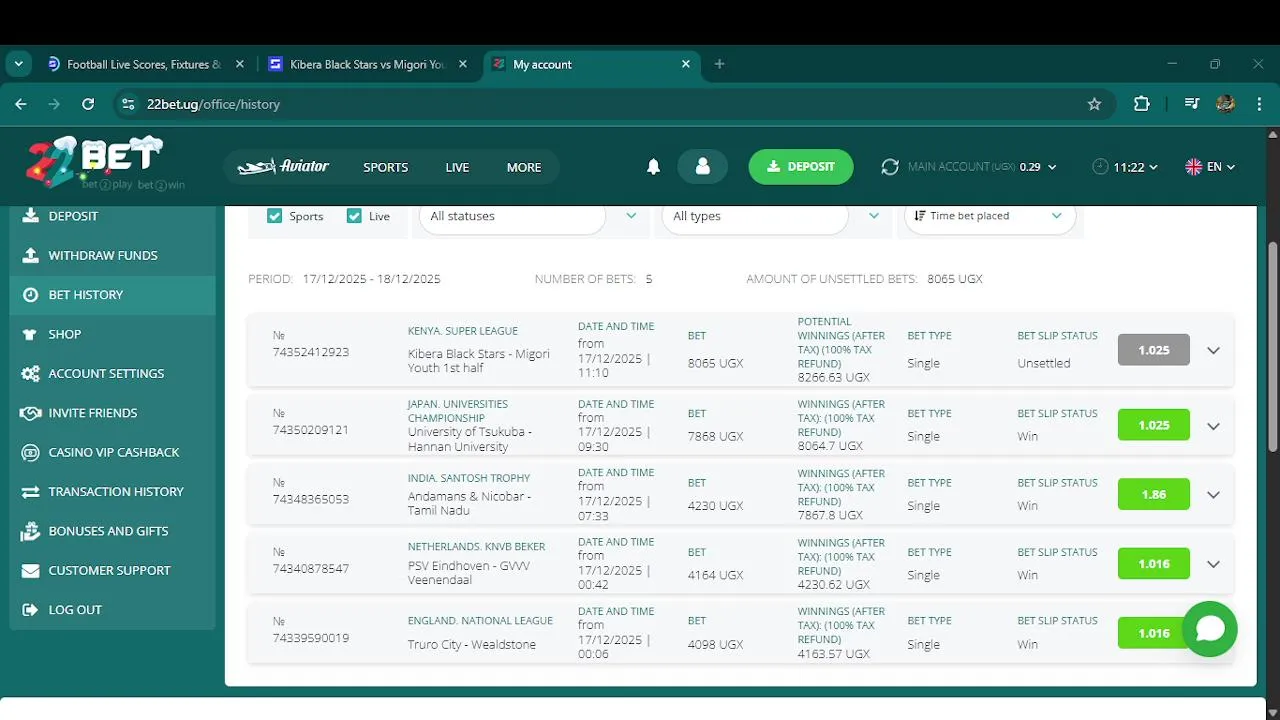Screen dimensions: 1280x720
Task: Open the browser tab search arrow
Action: coord(18,64)
